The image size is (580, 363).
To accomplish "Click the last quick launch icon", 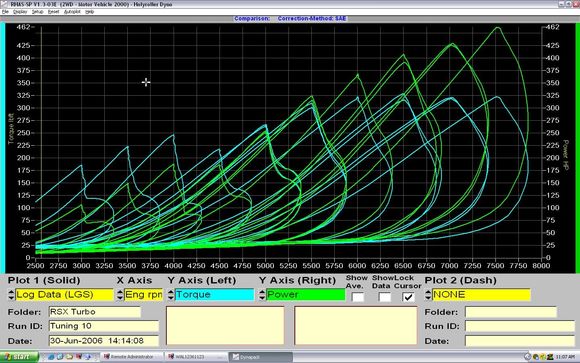I will click(88, 357).
